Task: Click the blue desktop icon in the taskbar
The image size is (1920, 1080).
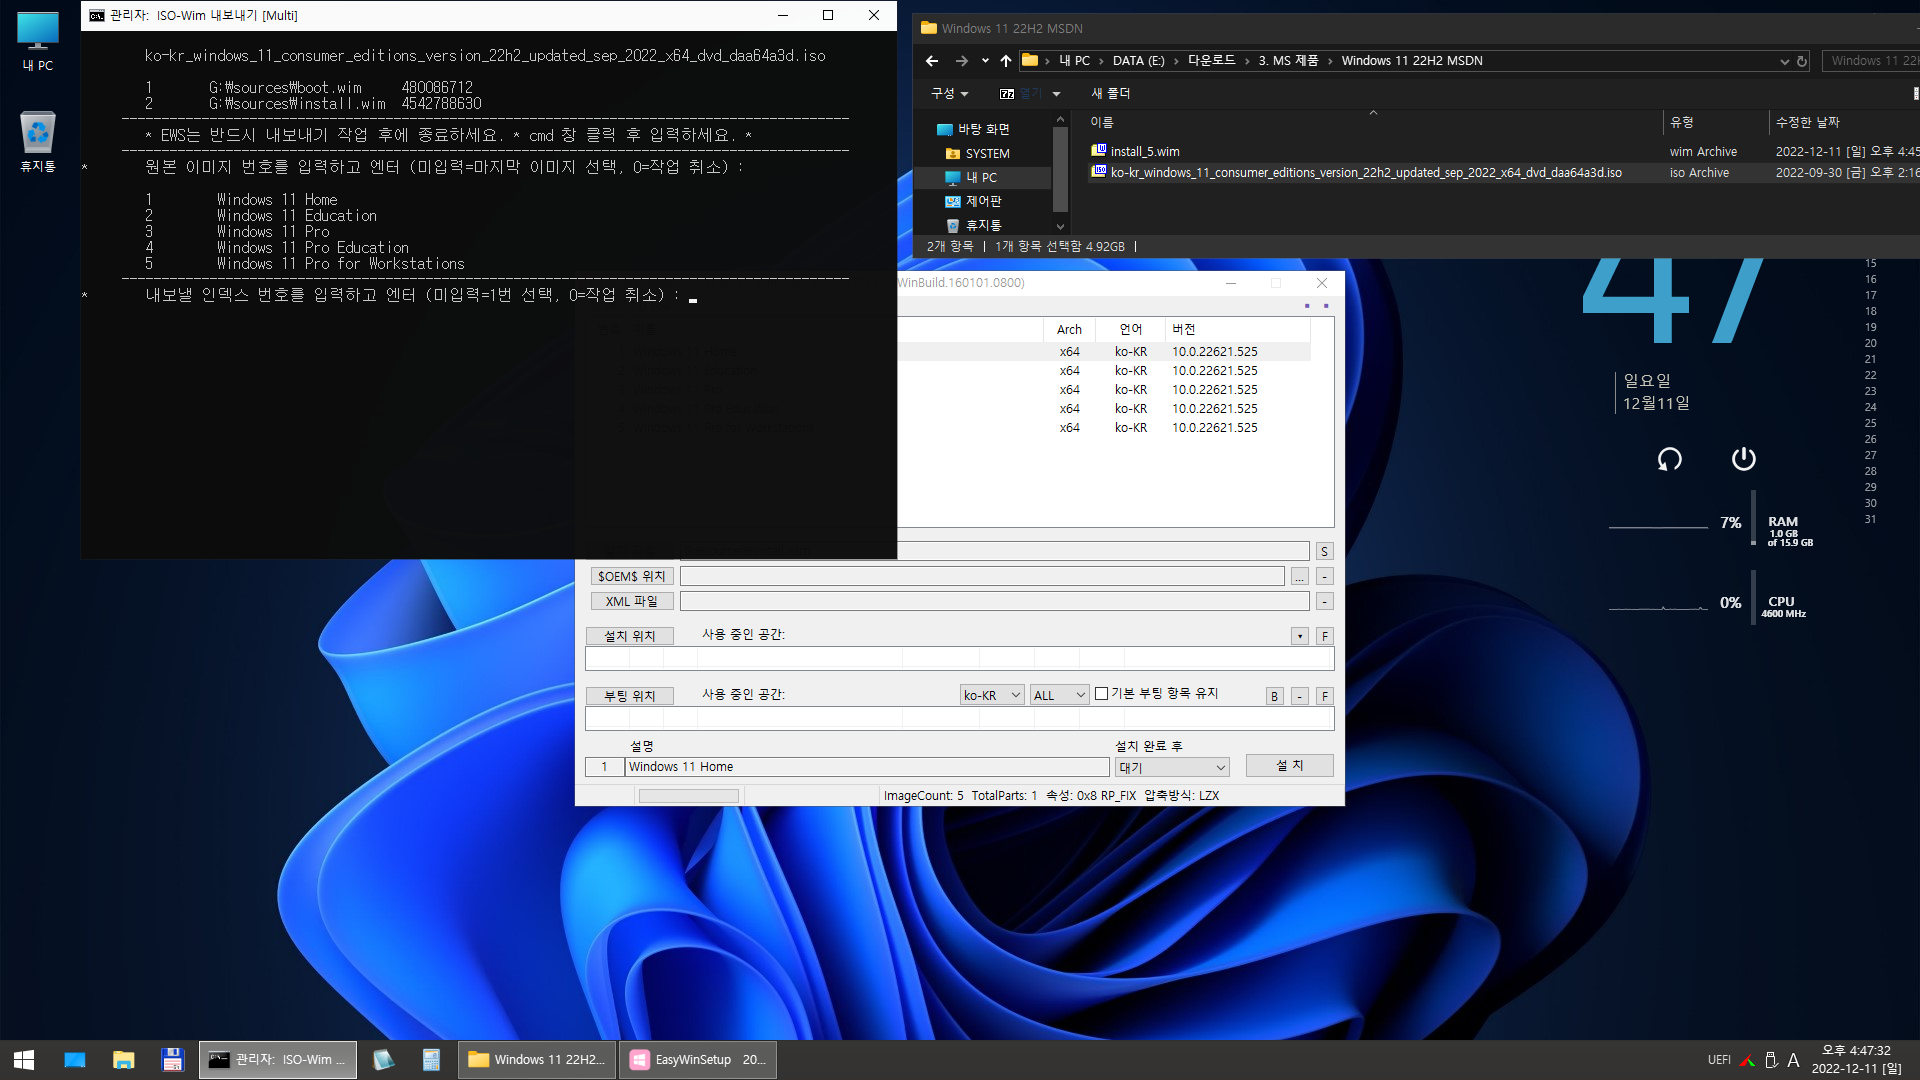Action: point(75,1060)
